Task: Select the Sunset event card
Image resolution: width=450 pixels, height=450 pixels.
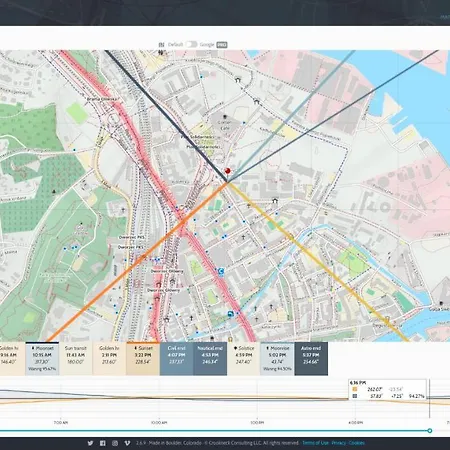Action: 143,358
